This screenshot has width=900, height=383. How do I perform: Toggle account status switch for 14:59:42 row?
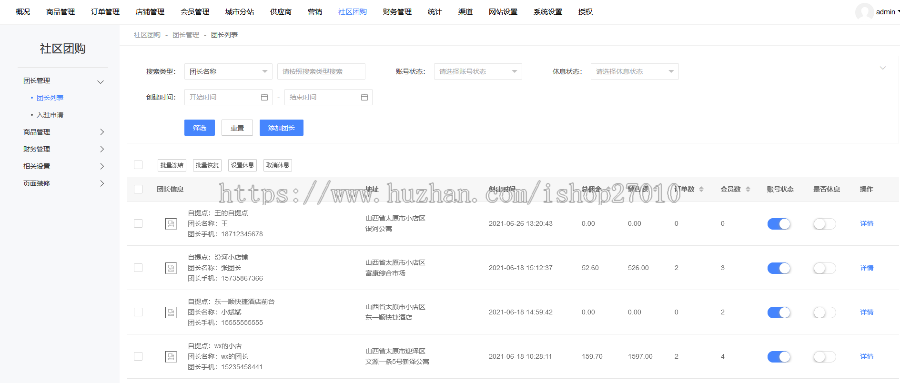coord(779,312)
